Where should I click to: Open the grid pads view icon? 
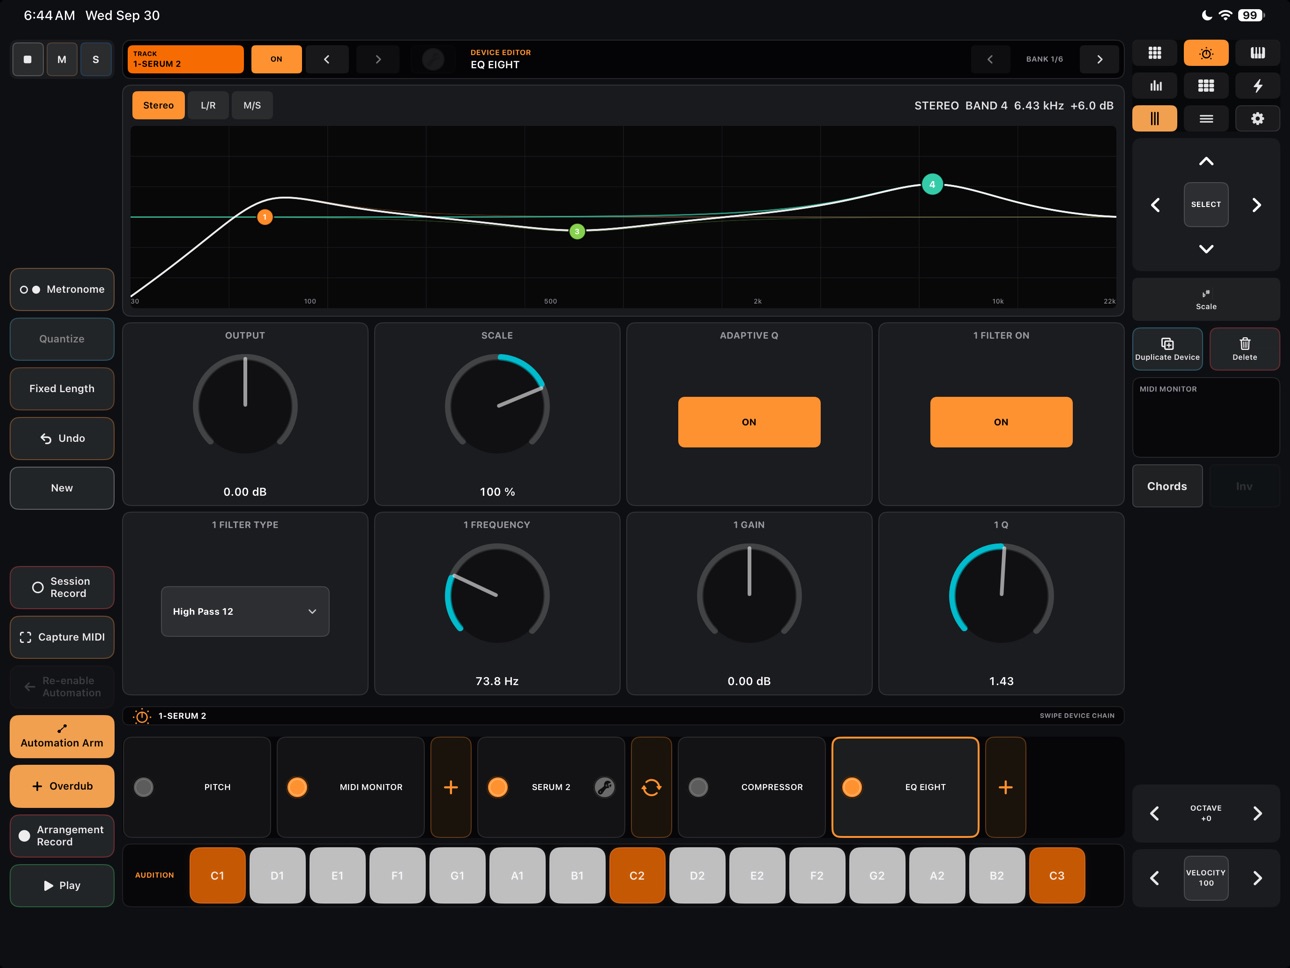tap(1155, 53)
